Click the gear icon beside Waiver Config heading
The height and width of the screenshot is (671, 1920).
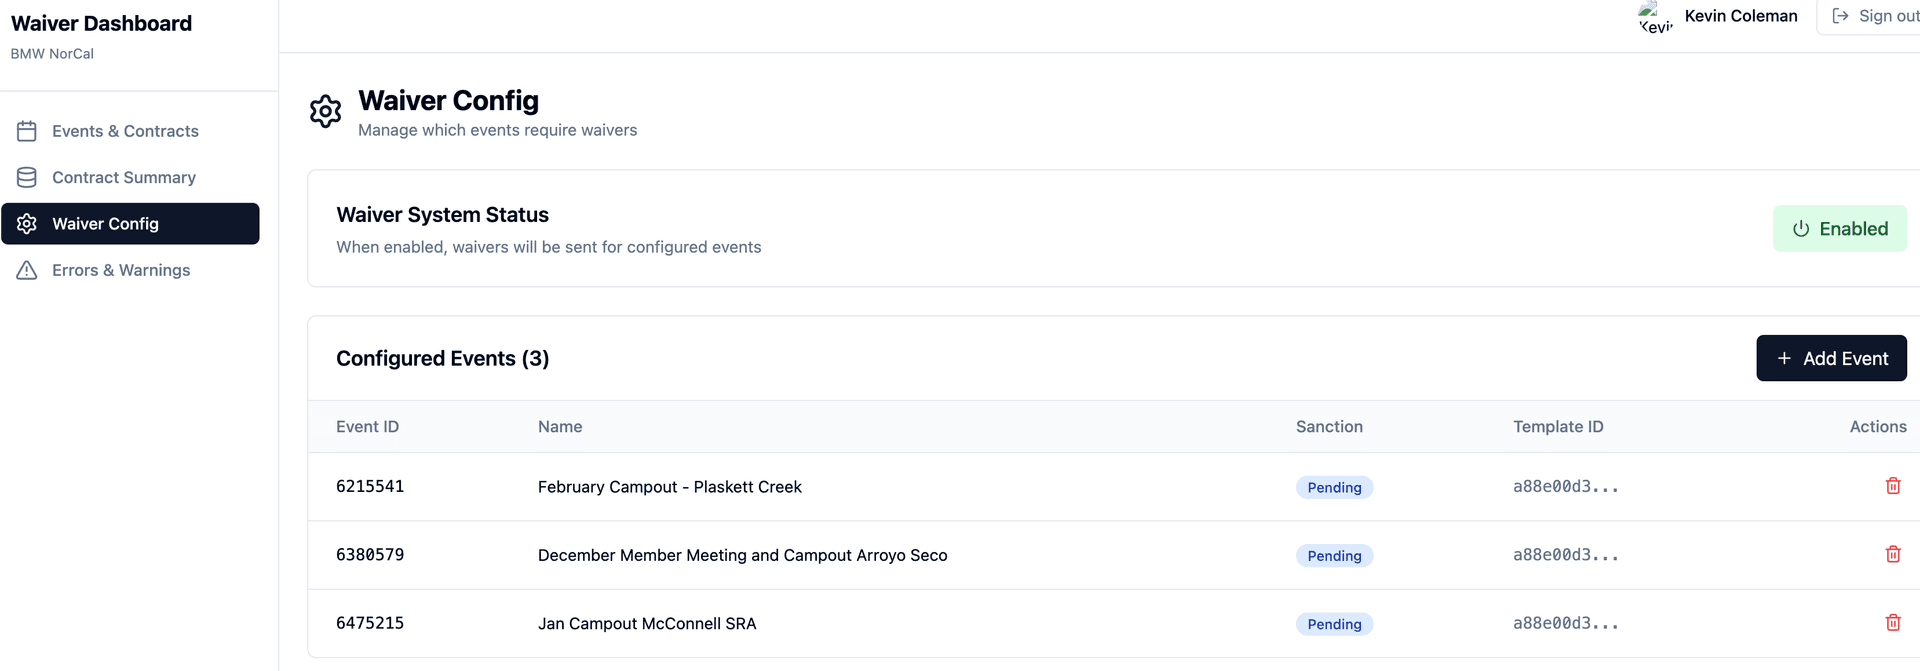pos(325,111)
